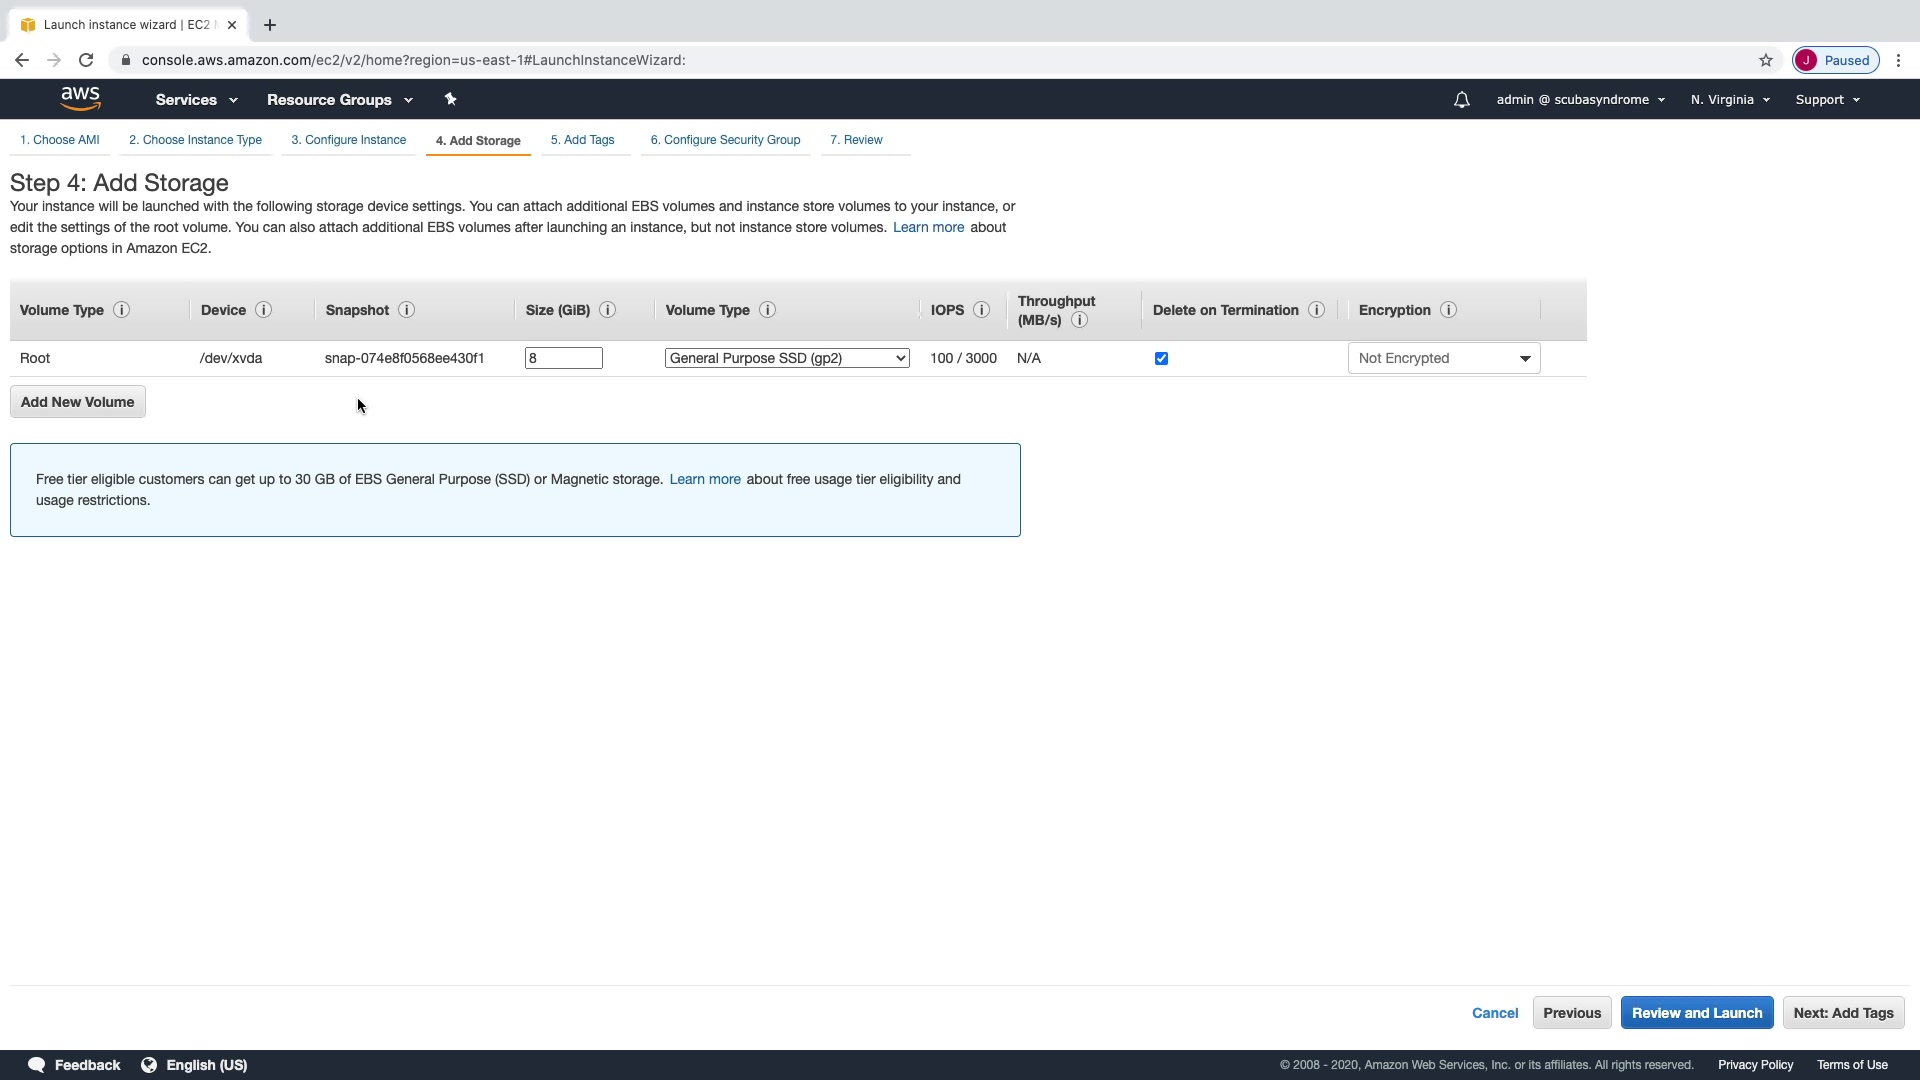
Task: Expand the Not Encrypted encryption dropdown
Action: click(1443, 358)
